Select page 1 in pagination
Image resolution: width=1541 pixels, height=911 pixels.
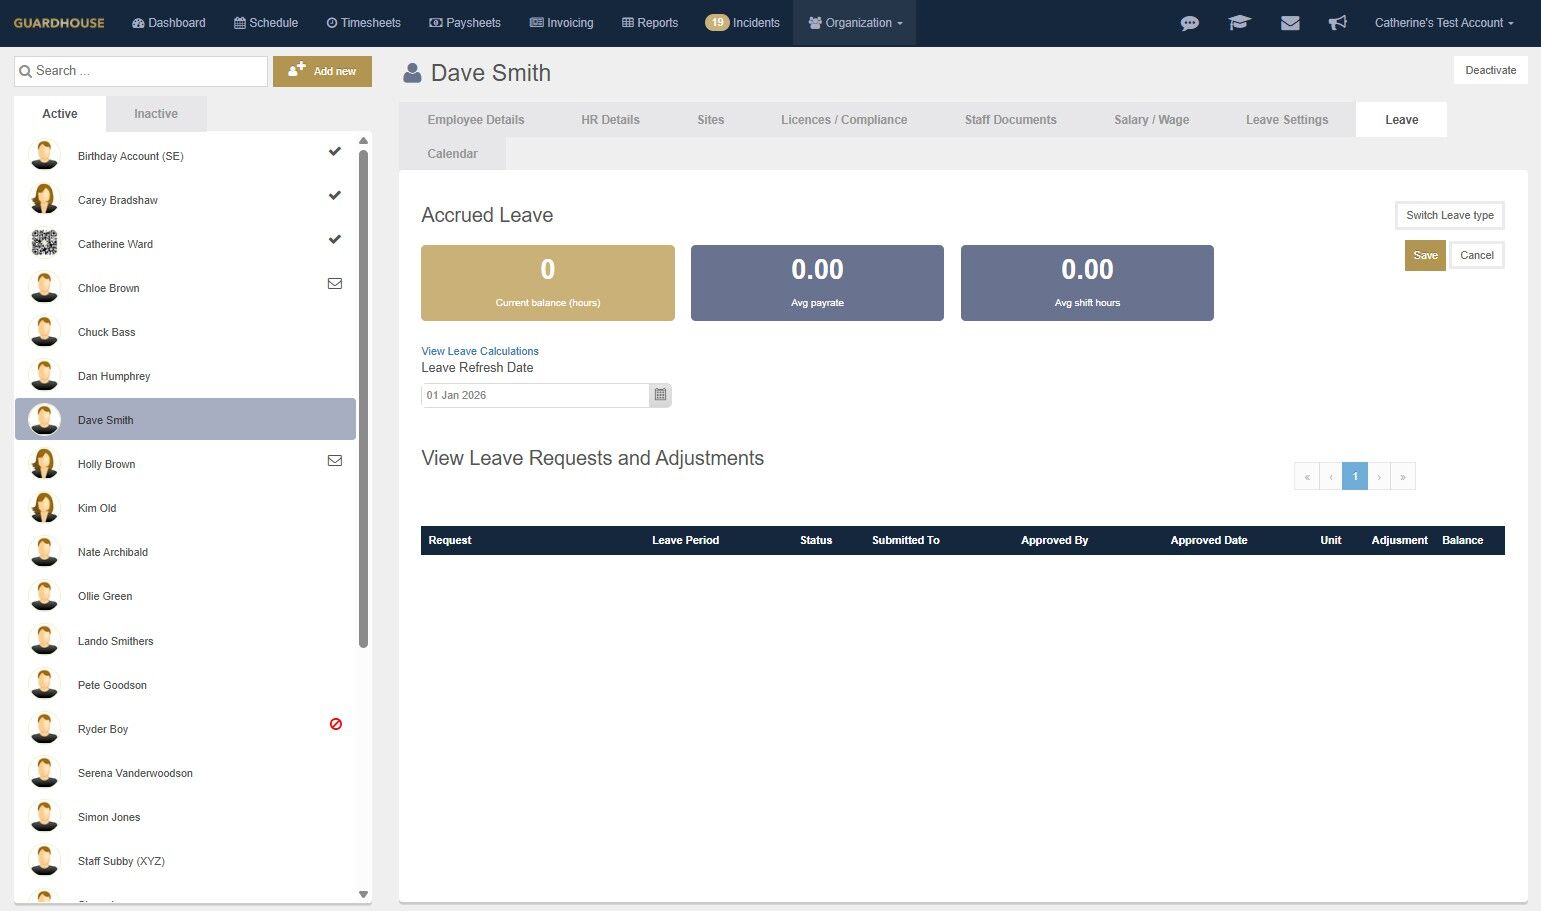click(1355, 477)
